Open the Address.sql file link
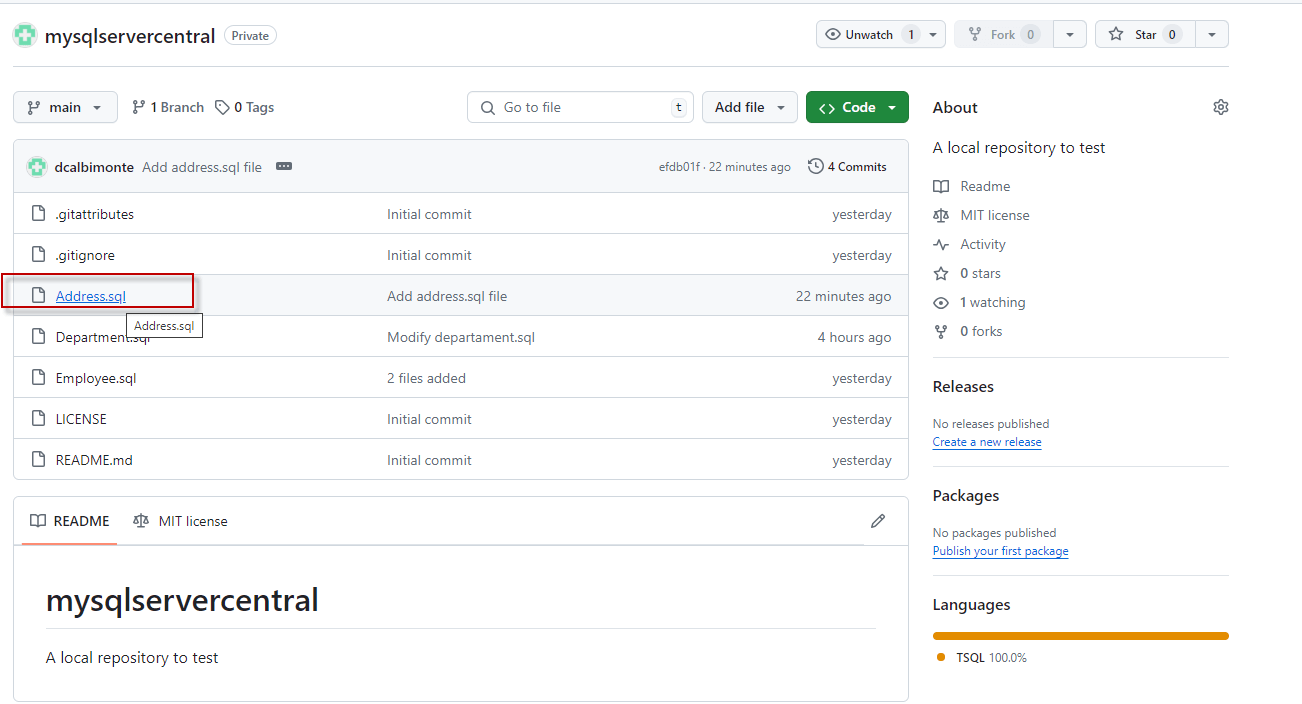 point(91,296)
